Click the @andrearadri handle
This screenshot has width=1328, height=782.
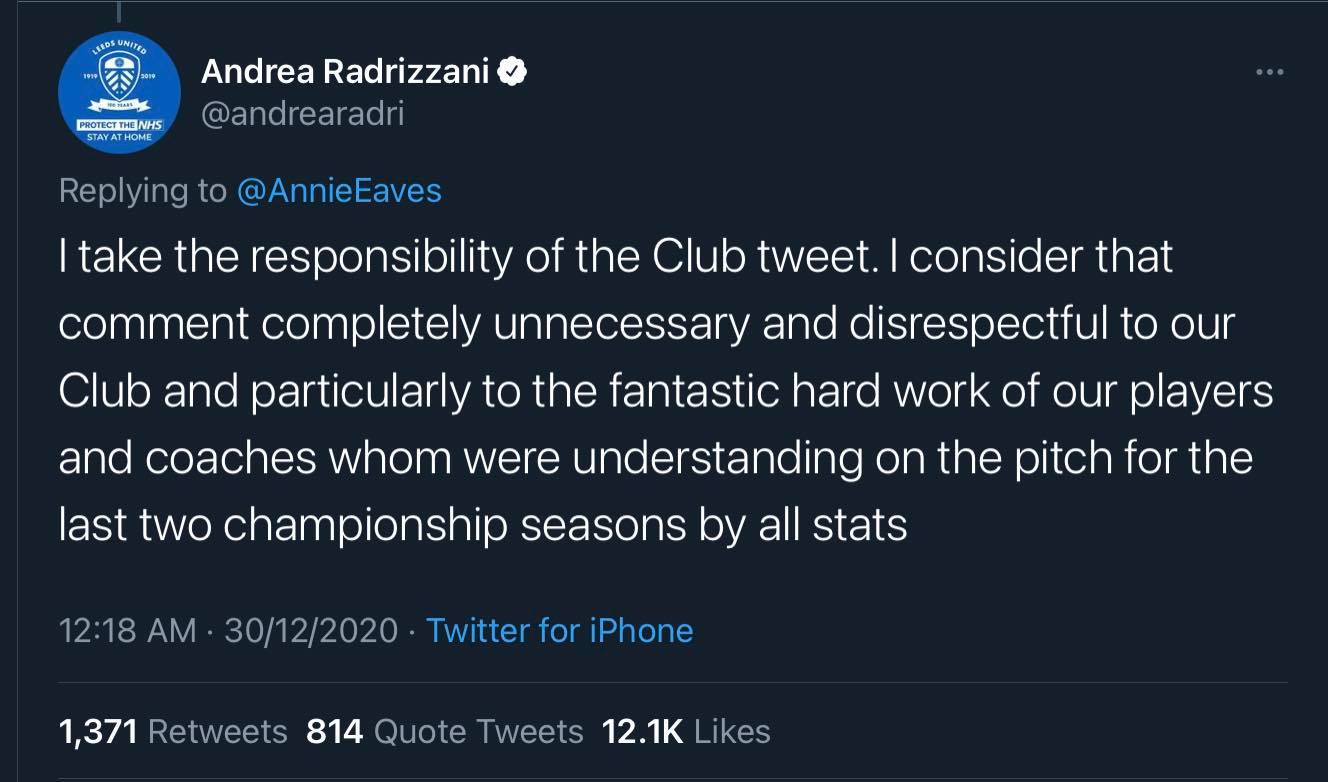click(x=302, y=113)
